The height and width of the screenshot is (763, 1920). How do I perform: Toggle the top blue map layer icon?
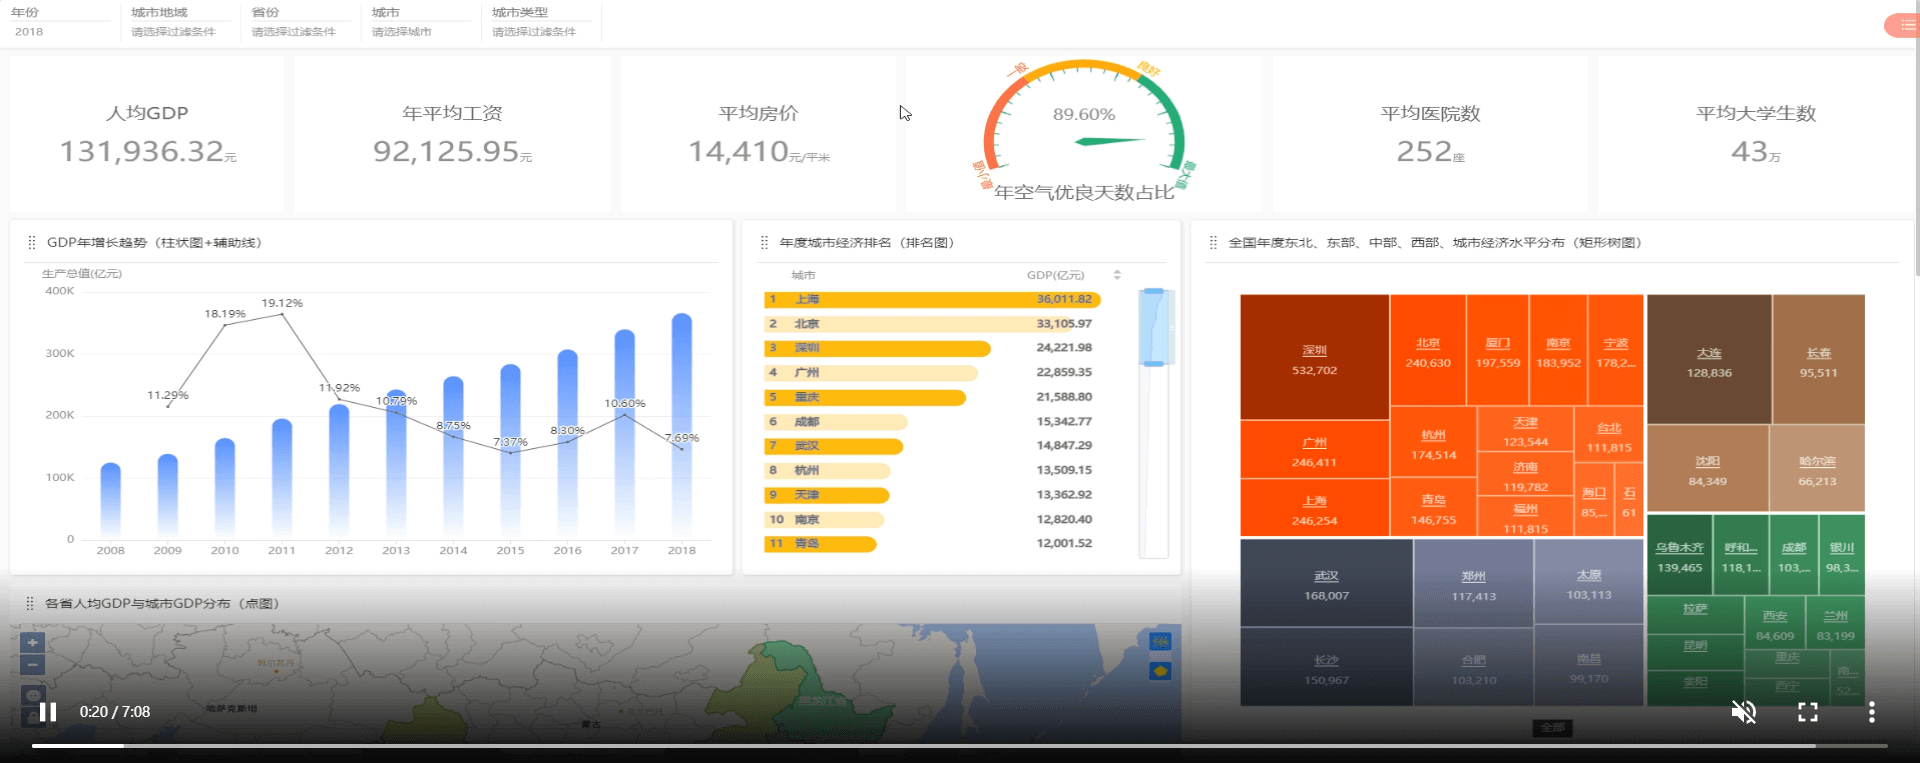(x=1160, y=642)
